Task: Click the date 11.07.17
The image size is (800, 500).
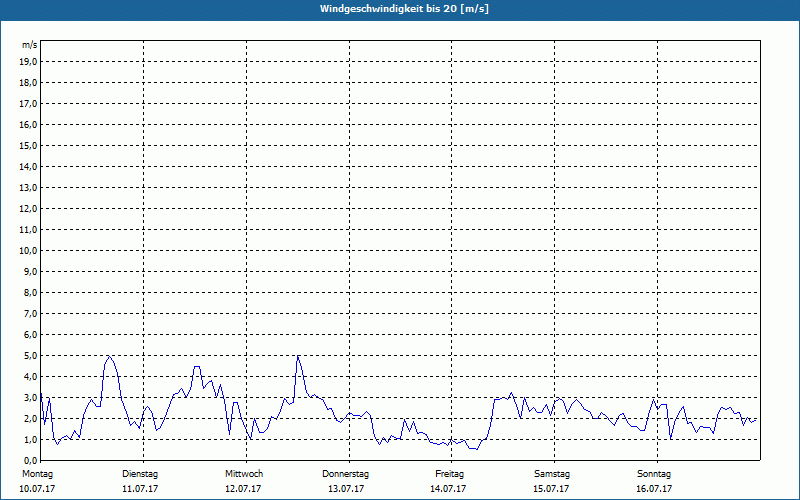Action: click(140, 489)
